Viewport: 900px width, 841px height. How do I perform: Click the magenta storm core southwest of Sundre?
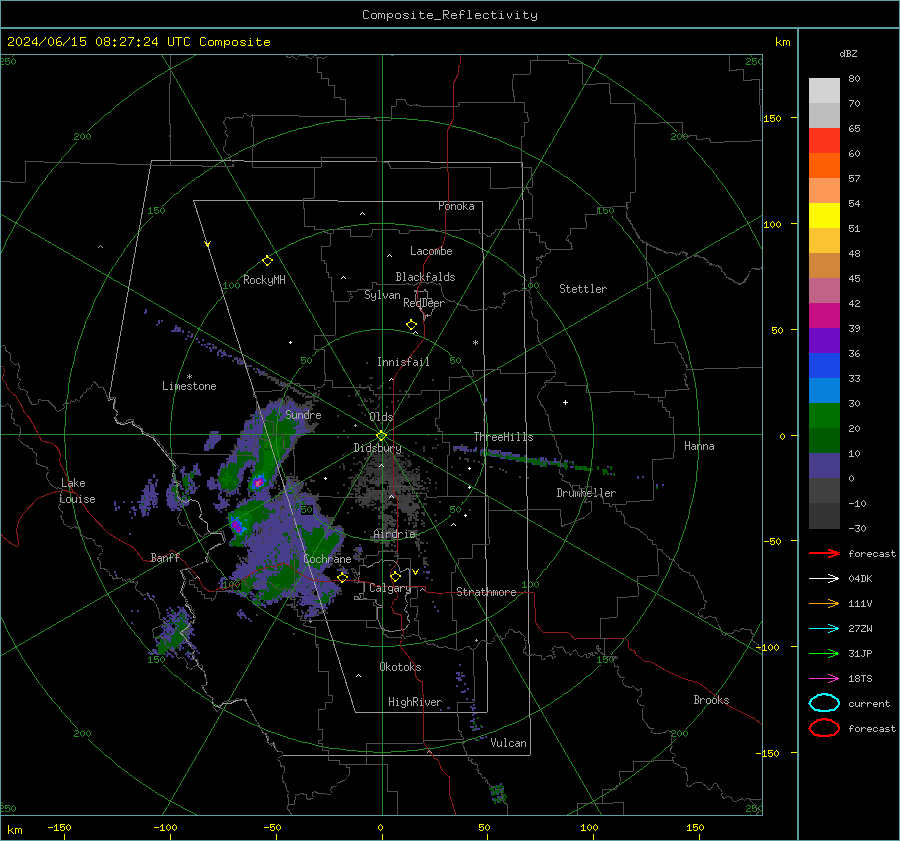pyautogui.click(x=258, y=483)
